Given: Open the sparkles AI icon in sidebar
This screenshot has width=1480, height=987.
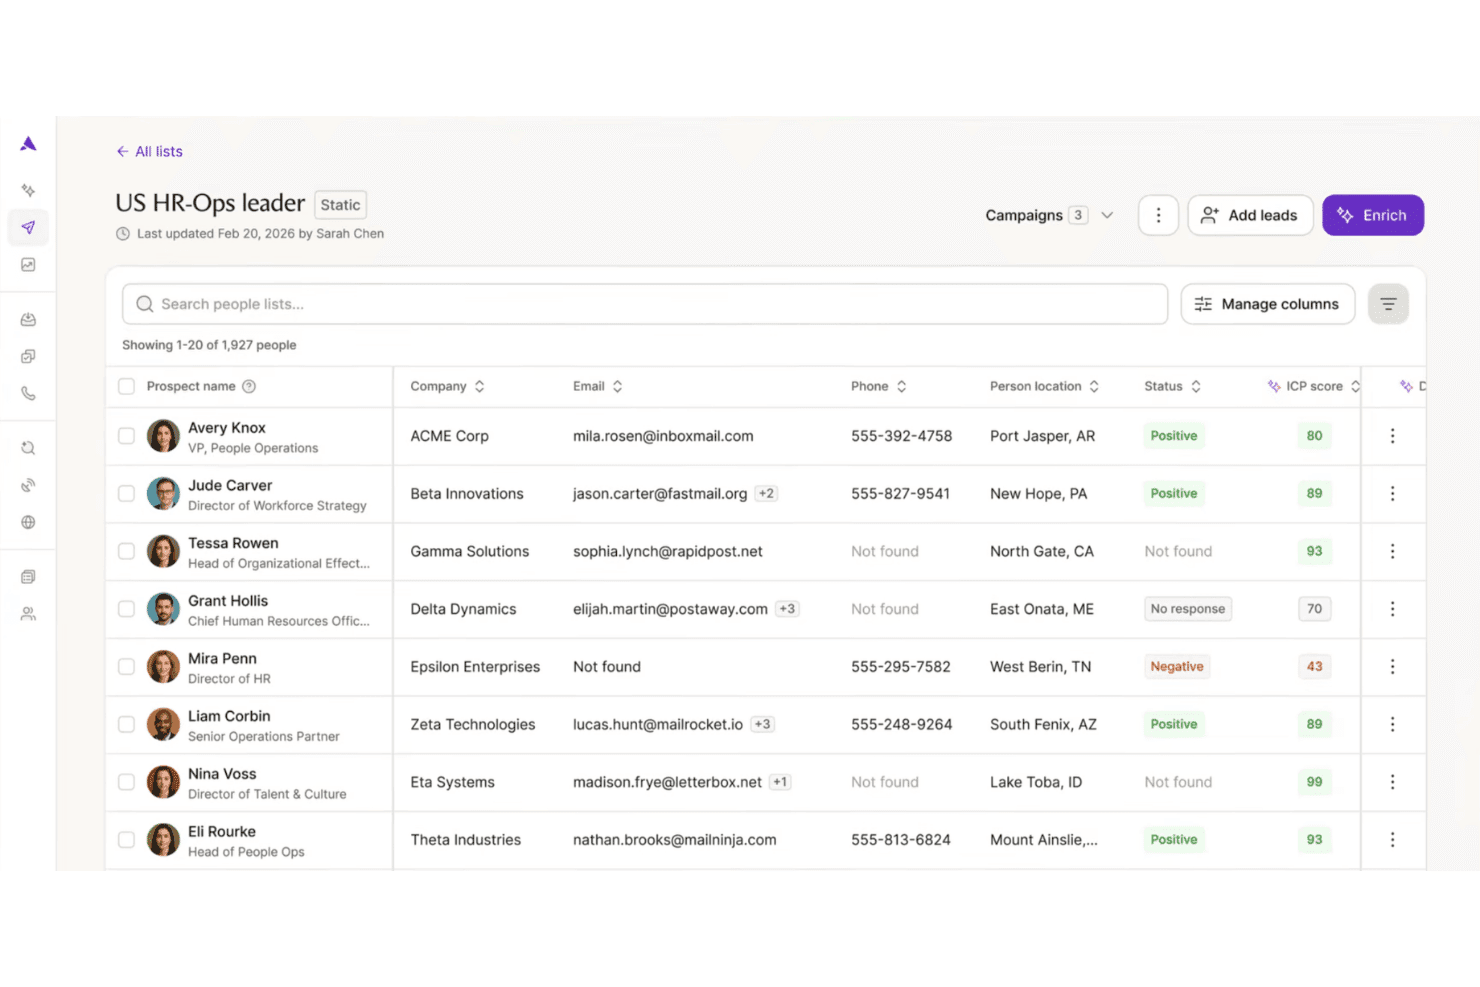Looking at the screenshot, I should (28, 190).
